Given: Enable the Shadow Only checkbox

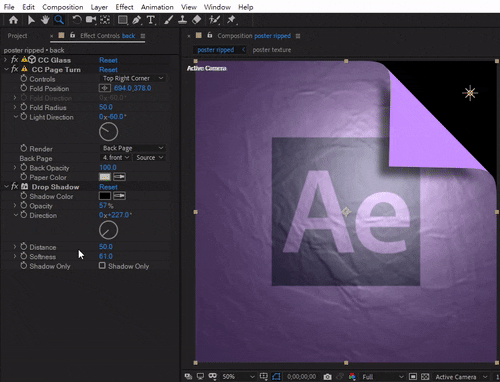Looking at the screenshot, I should point(102,266).
